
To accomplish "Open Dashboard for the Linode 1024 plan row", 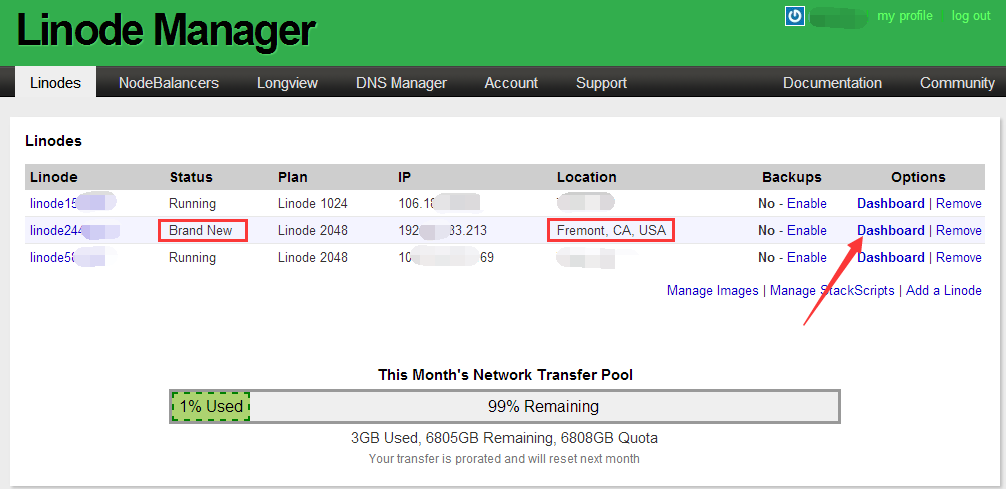I will 890,203.
